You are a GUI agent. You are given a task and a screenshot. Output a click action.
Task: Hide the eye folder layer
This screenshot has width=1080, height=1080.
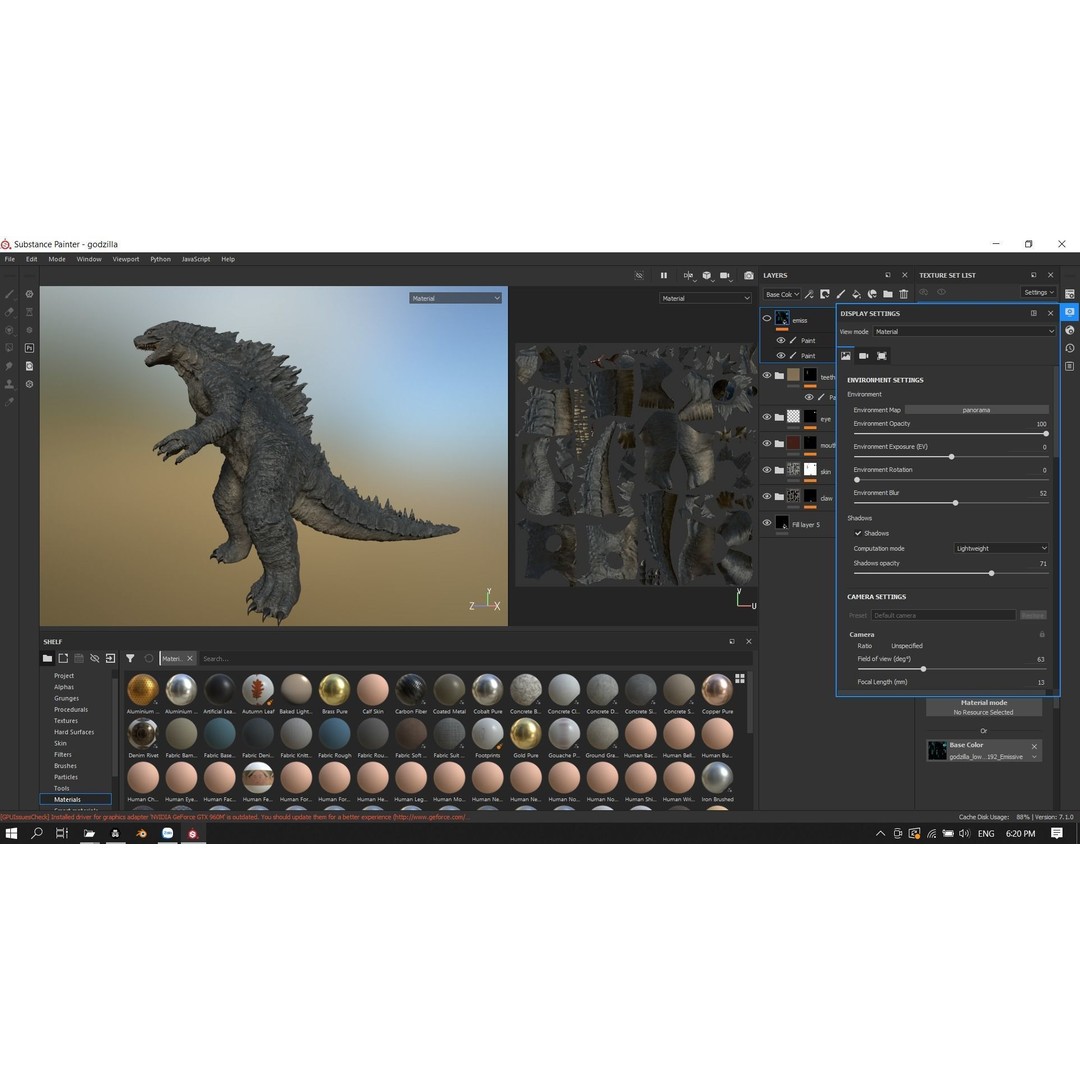[767, 417]
